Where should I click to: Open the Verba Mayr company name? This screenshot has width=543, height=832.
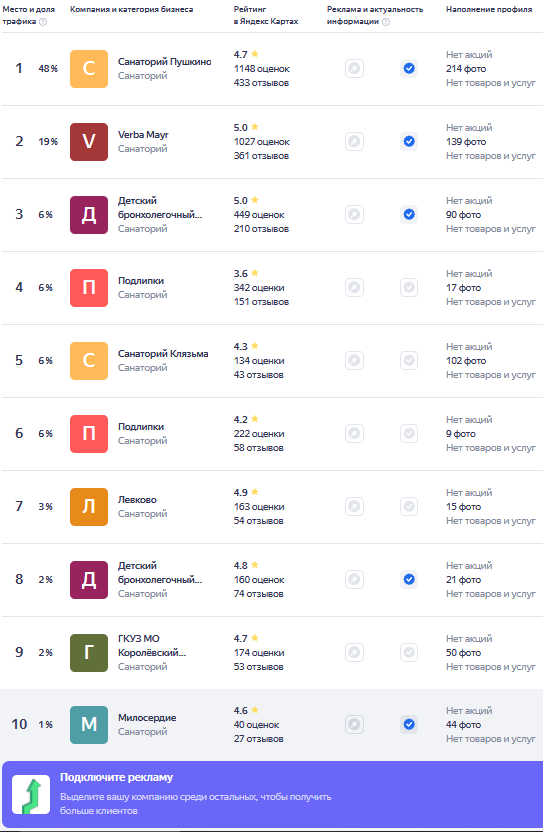click(143, 135)
